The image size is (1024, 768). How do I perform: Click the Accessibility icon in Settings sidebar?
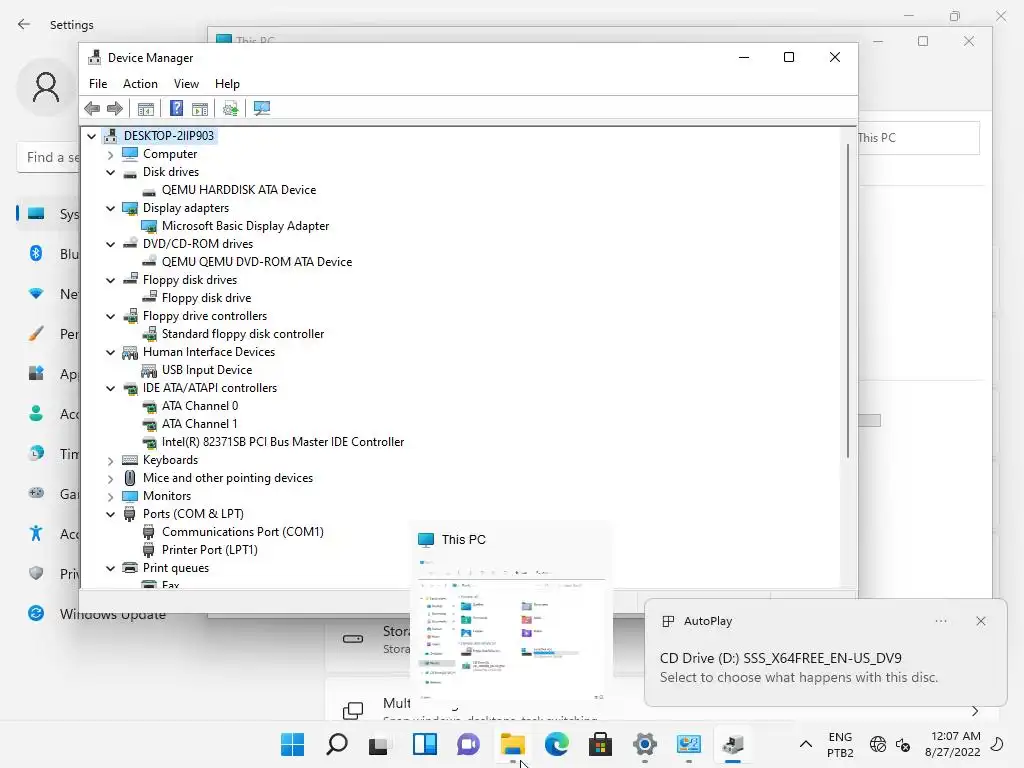click(36, 534)
